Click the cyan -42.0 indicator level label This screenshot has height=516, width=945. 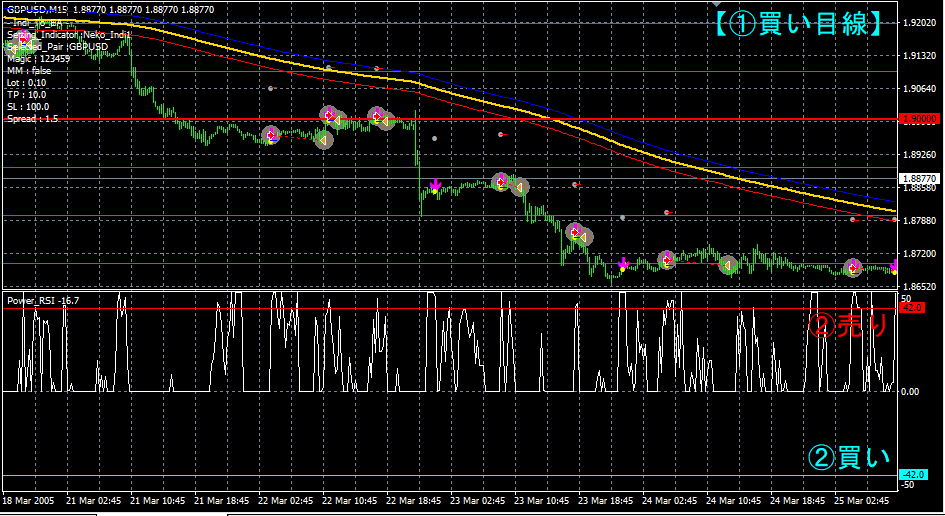click(912, 475)
